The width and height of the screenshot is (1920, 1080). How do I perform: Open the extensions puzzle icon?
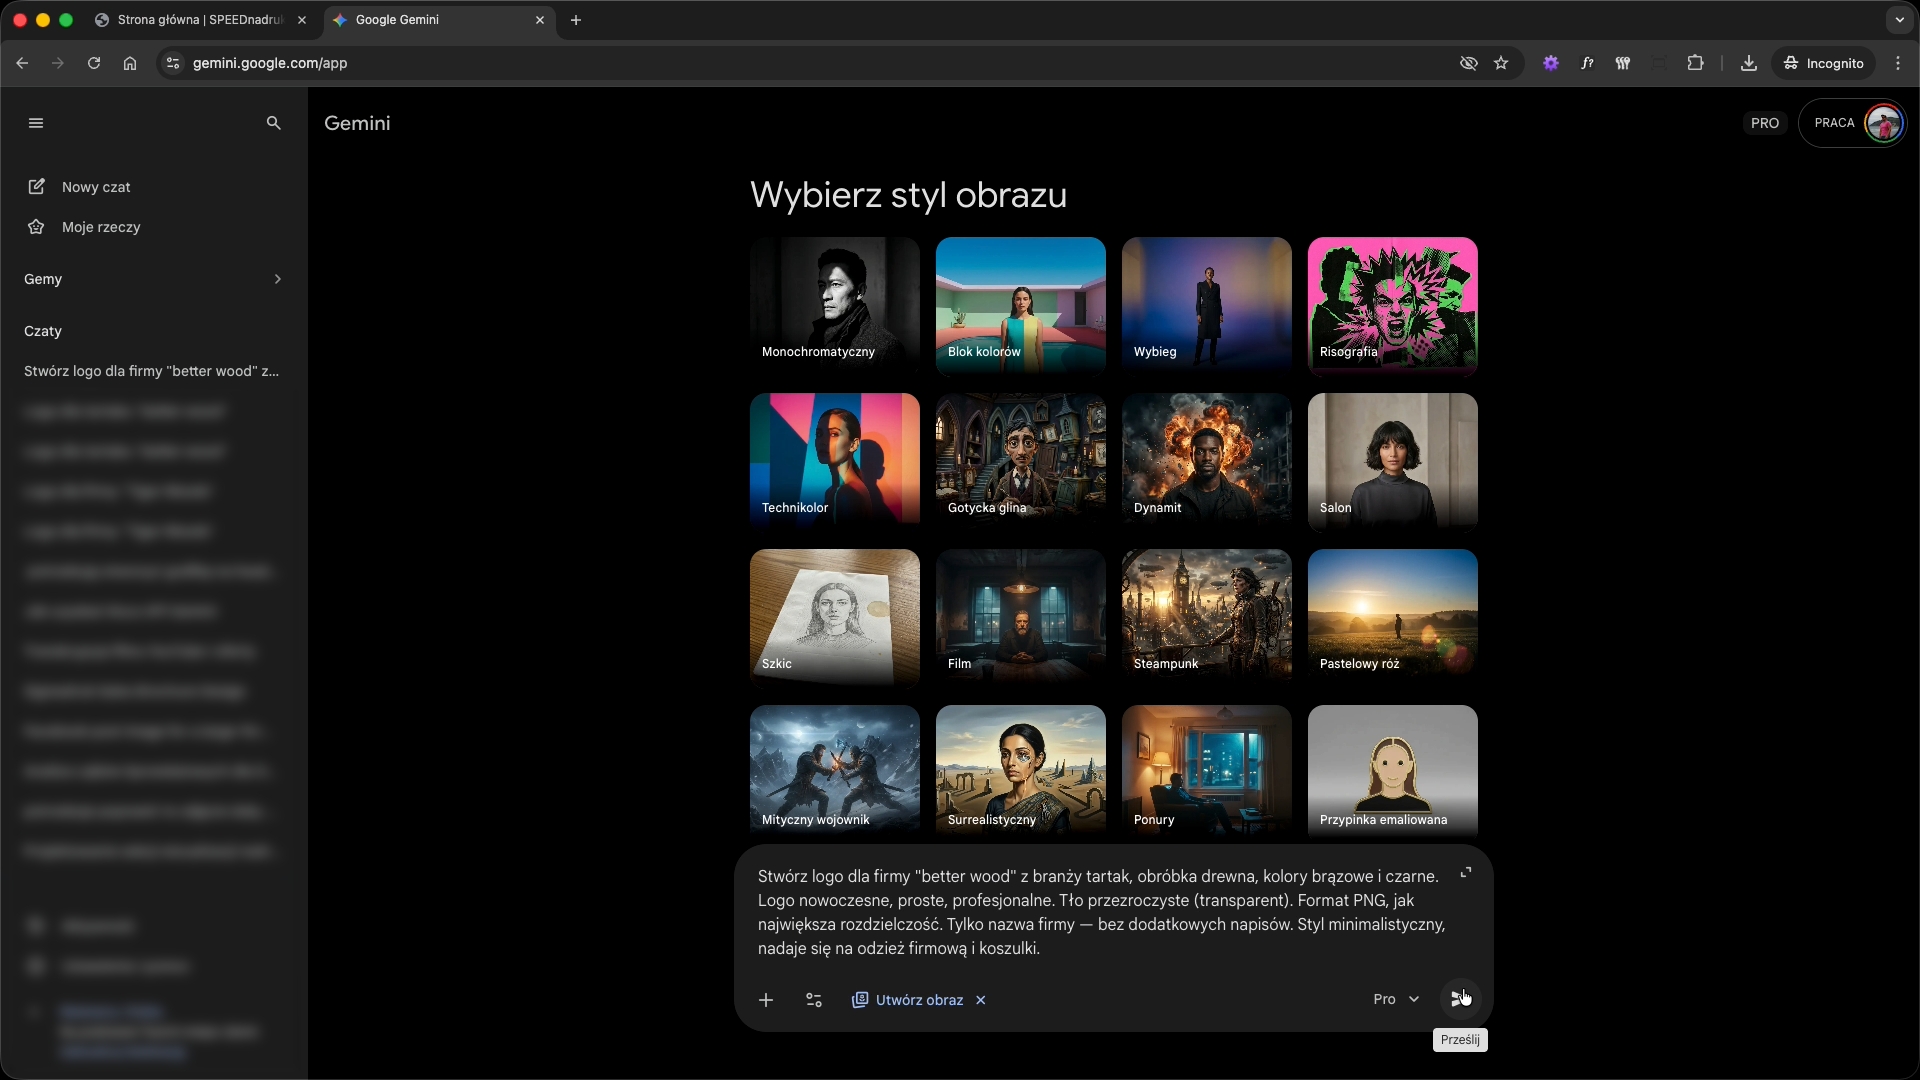[1695, 63]
